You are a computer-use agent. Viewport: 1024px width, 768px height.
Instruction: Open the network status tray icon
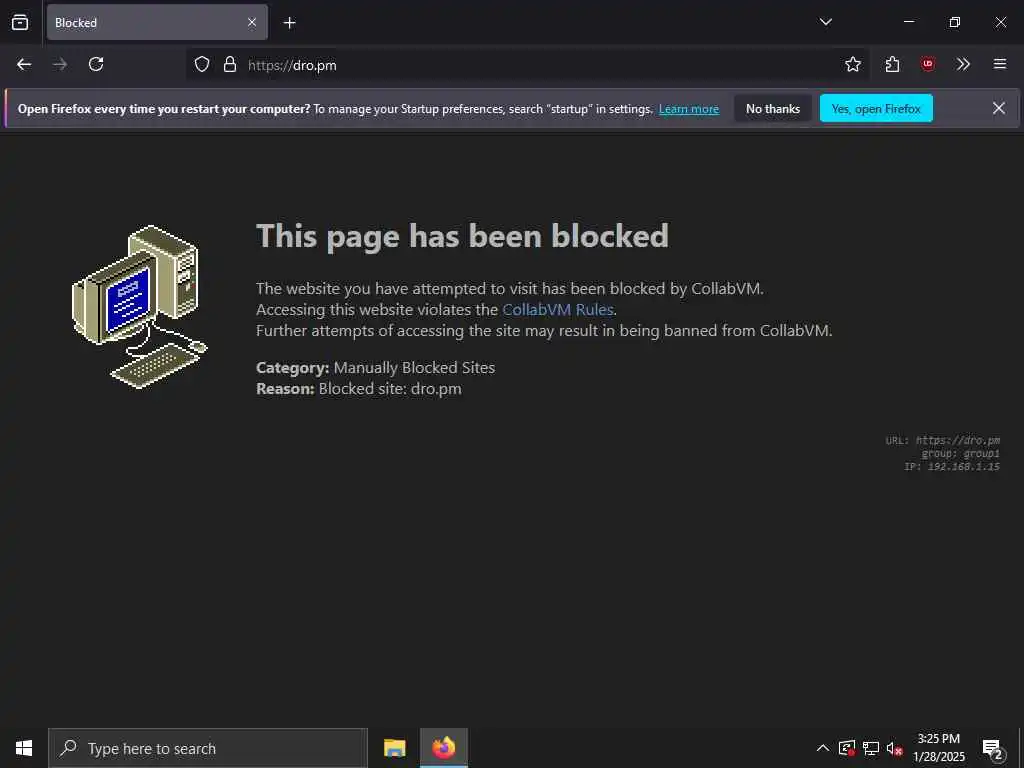click(871, 748)
